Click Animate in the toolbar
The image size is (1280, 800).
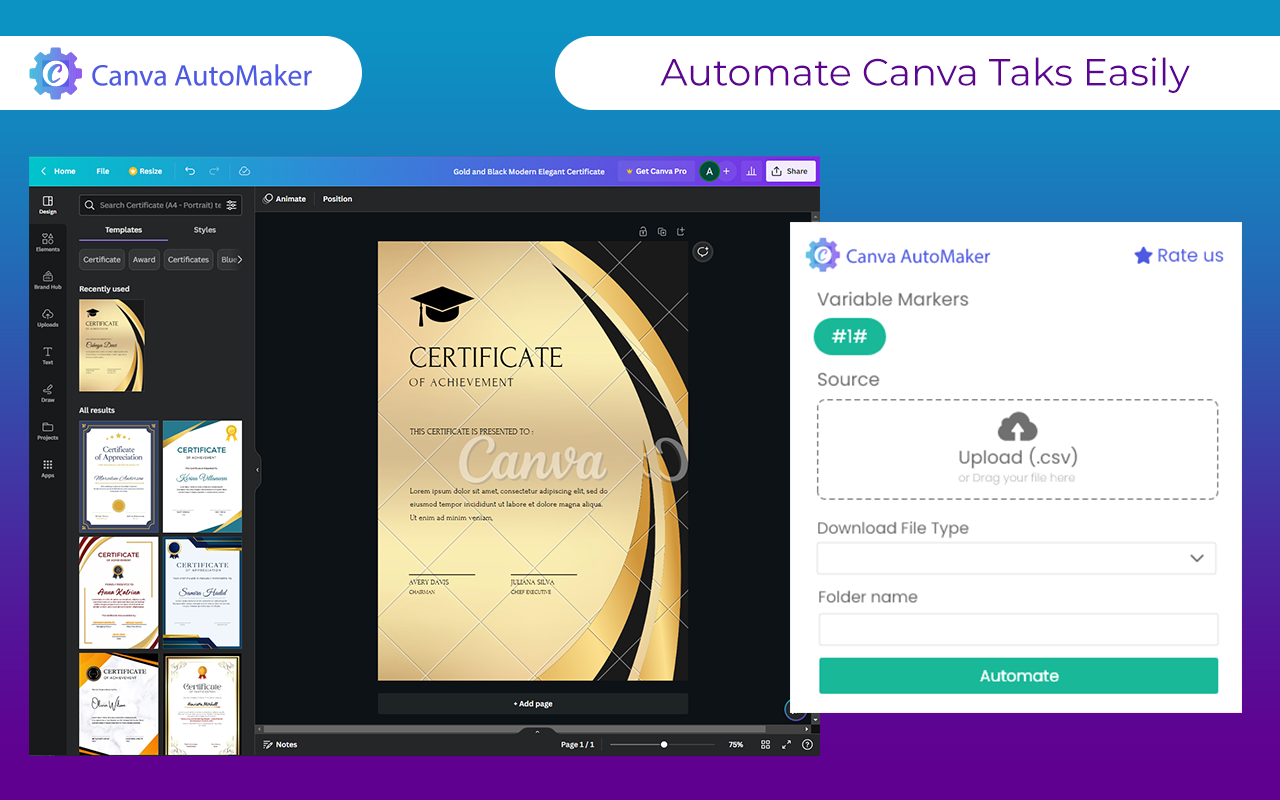(284, 199)
